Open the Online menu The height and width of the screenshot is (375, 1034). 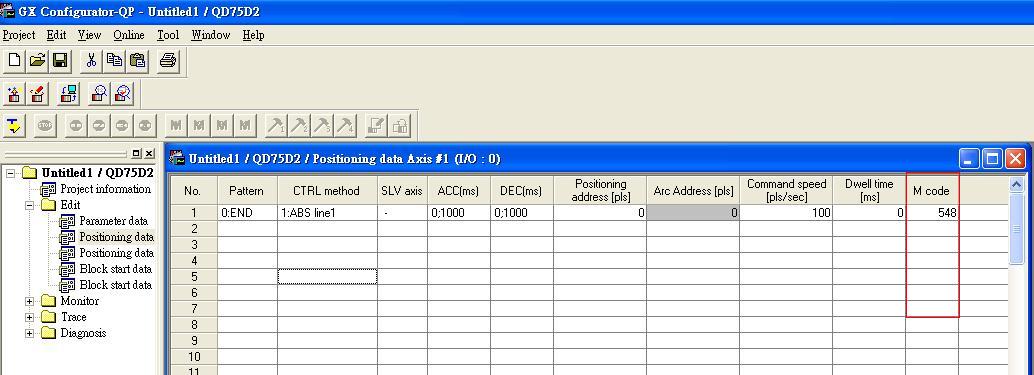129,35
